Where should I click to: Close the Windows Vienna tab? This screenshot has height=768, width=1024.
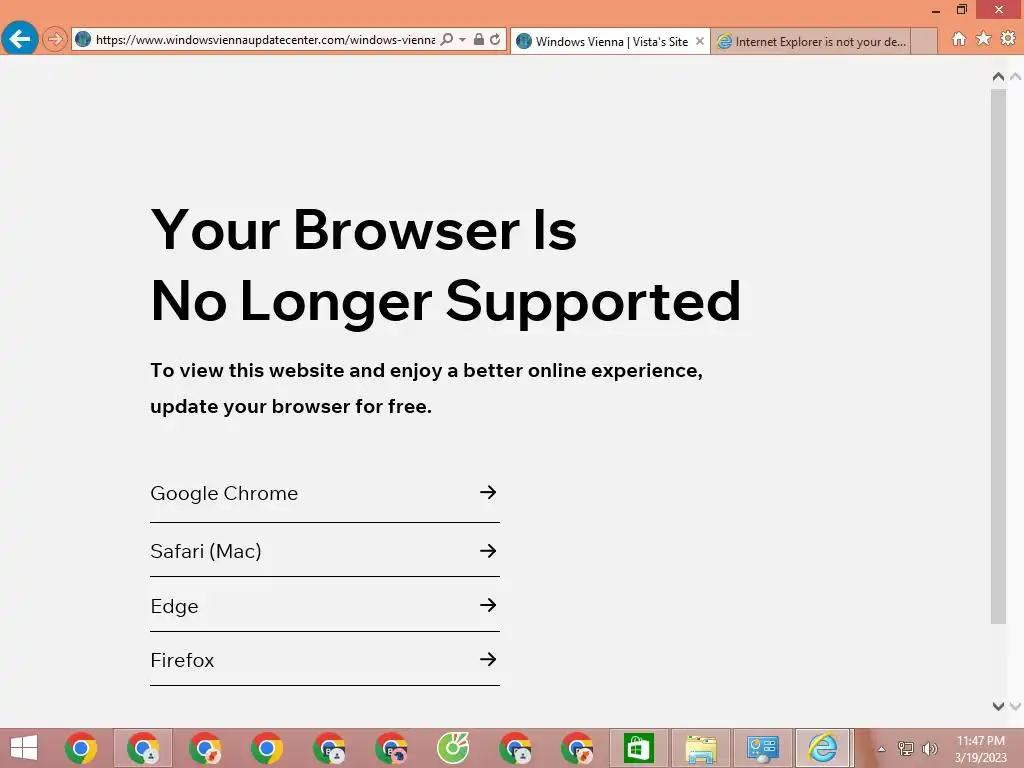(x=699, y=41)
